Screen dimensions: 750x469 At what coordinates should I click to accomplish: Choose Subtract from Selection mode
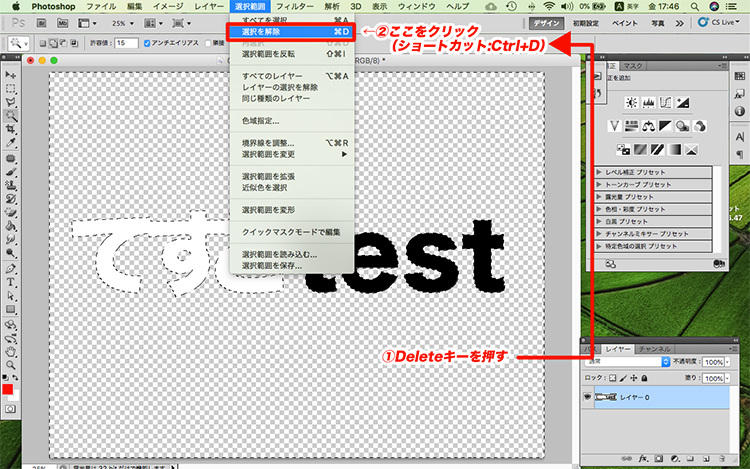pos(63,43)
